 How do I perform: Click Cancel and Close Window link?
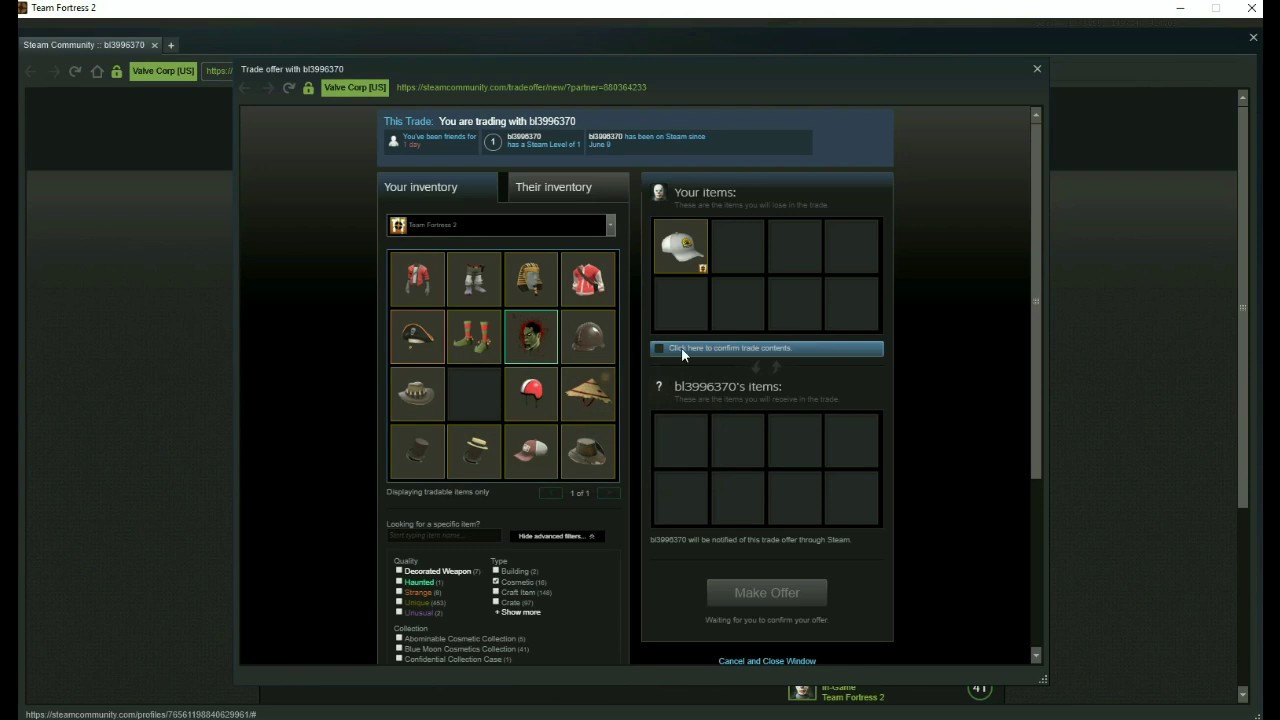pyautogui.click(x=767, y=661)
